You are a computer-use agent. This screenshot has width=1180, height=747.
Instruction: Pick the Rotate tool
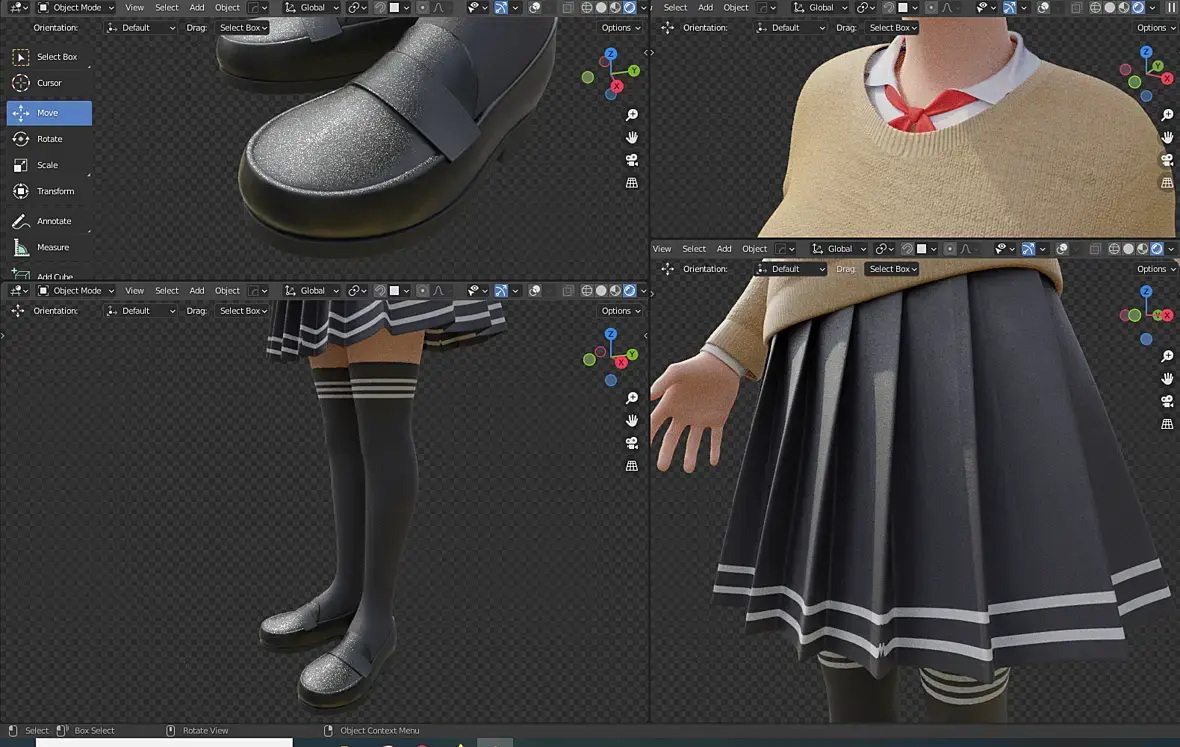49,139
